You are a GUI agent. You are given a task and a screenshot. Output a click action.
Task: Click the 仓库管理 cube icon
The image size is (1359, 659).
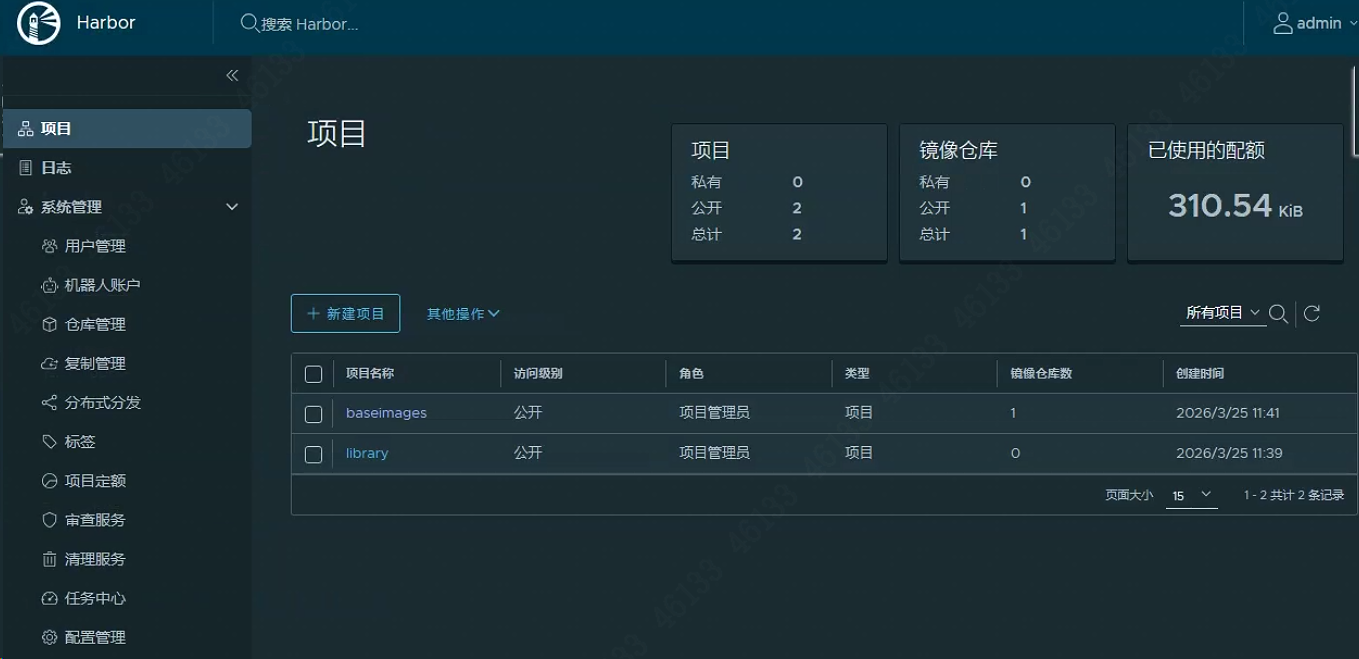[x=49, y=324]
